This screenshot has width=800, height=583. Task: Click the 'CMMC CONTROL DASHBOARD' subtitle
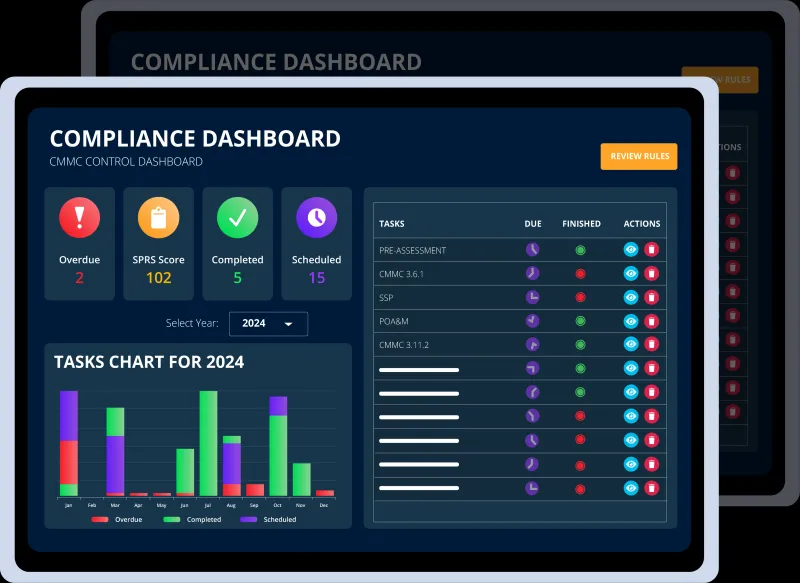[x=126, y=162]
